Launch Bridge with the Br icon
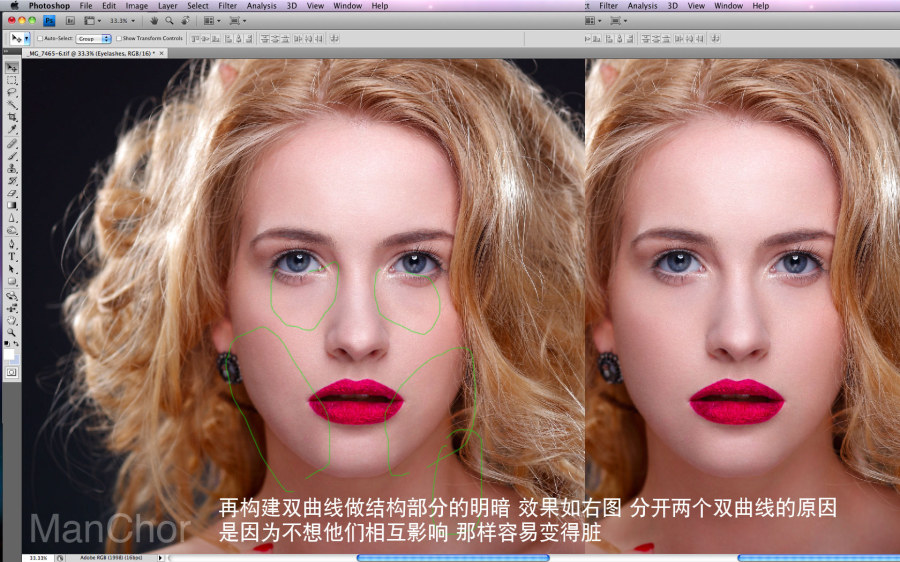This screenshot has height=562, width=900. 70,20
